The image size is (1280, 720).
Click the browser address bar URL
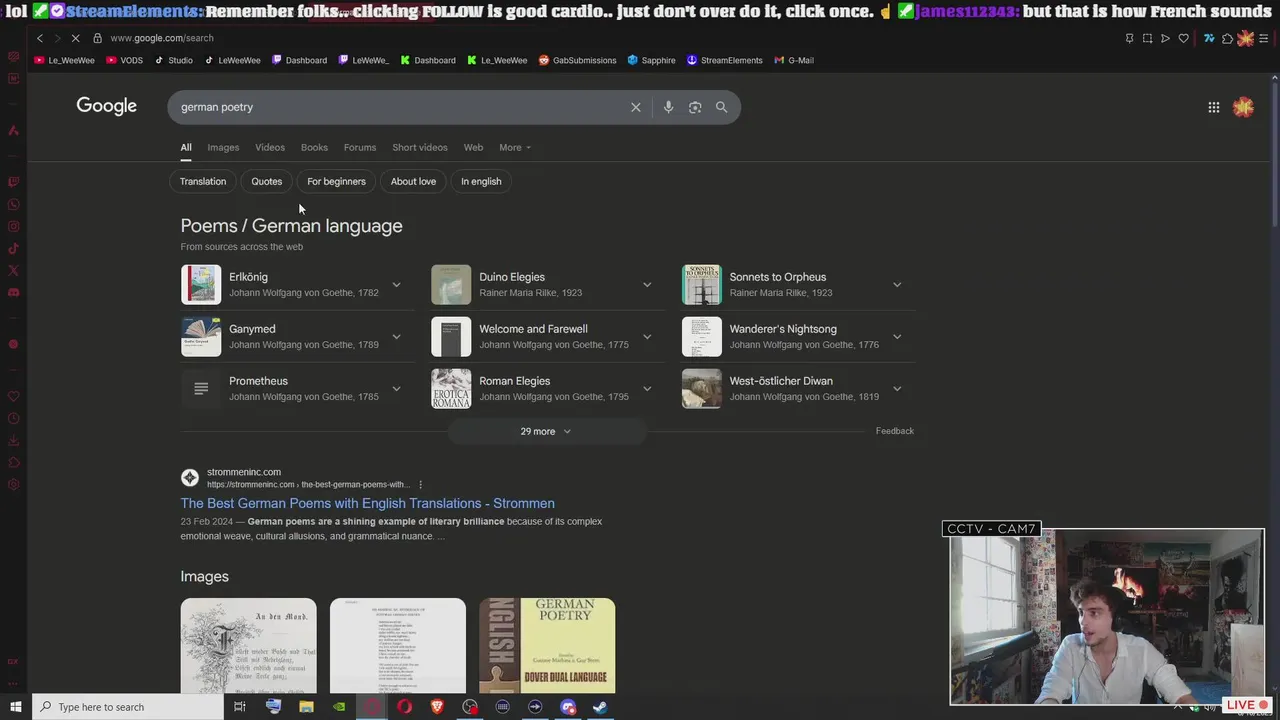click(161, 38)
